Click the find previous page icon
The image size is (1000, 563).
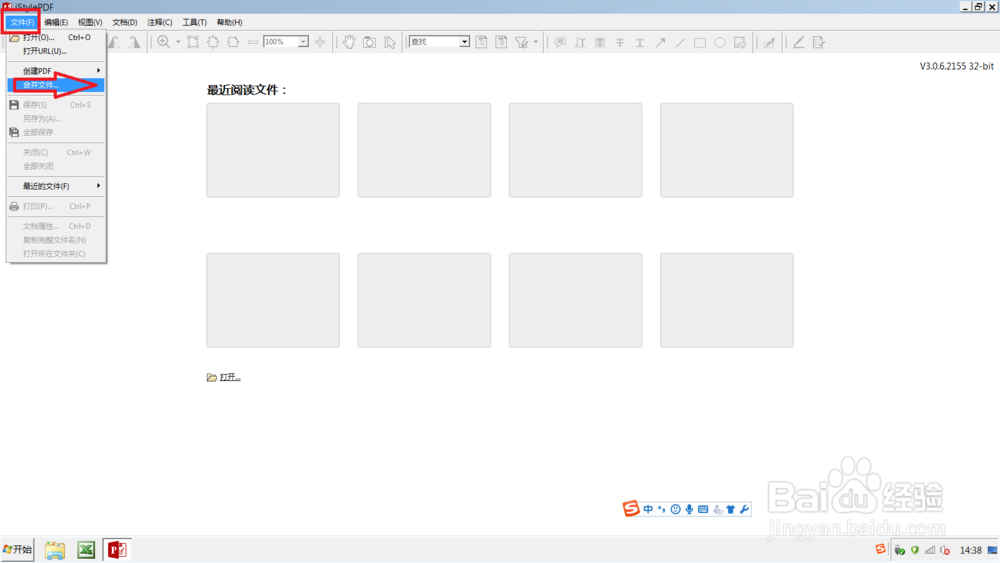pyautogui.click(x=482, y=42)
